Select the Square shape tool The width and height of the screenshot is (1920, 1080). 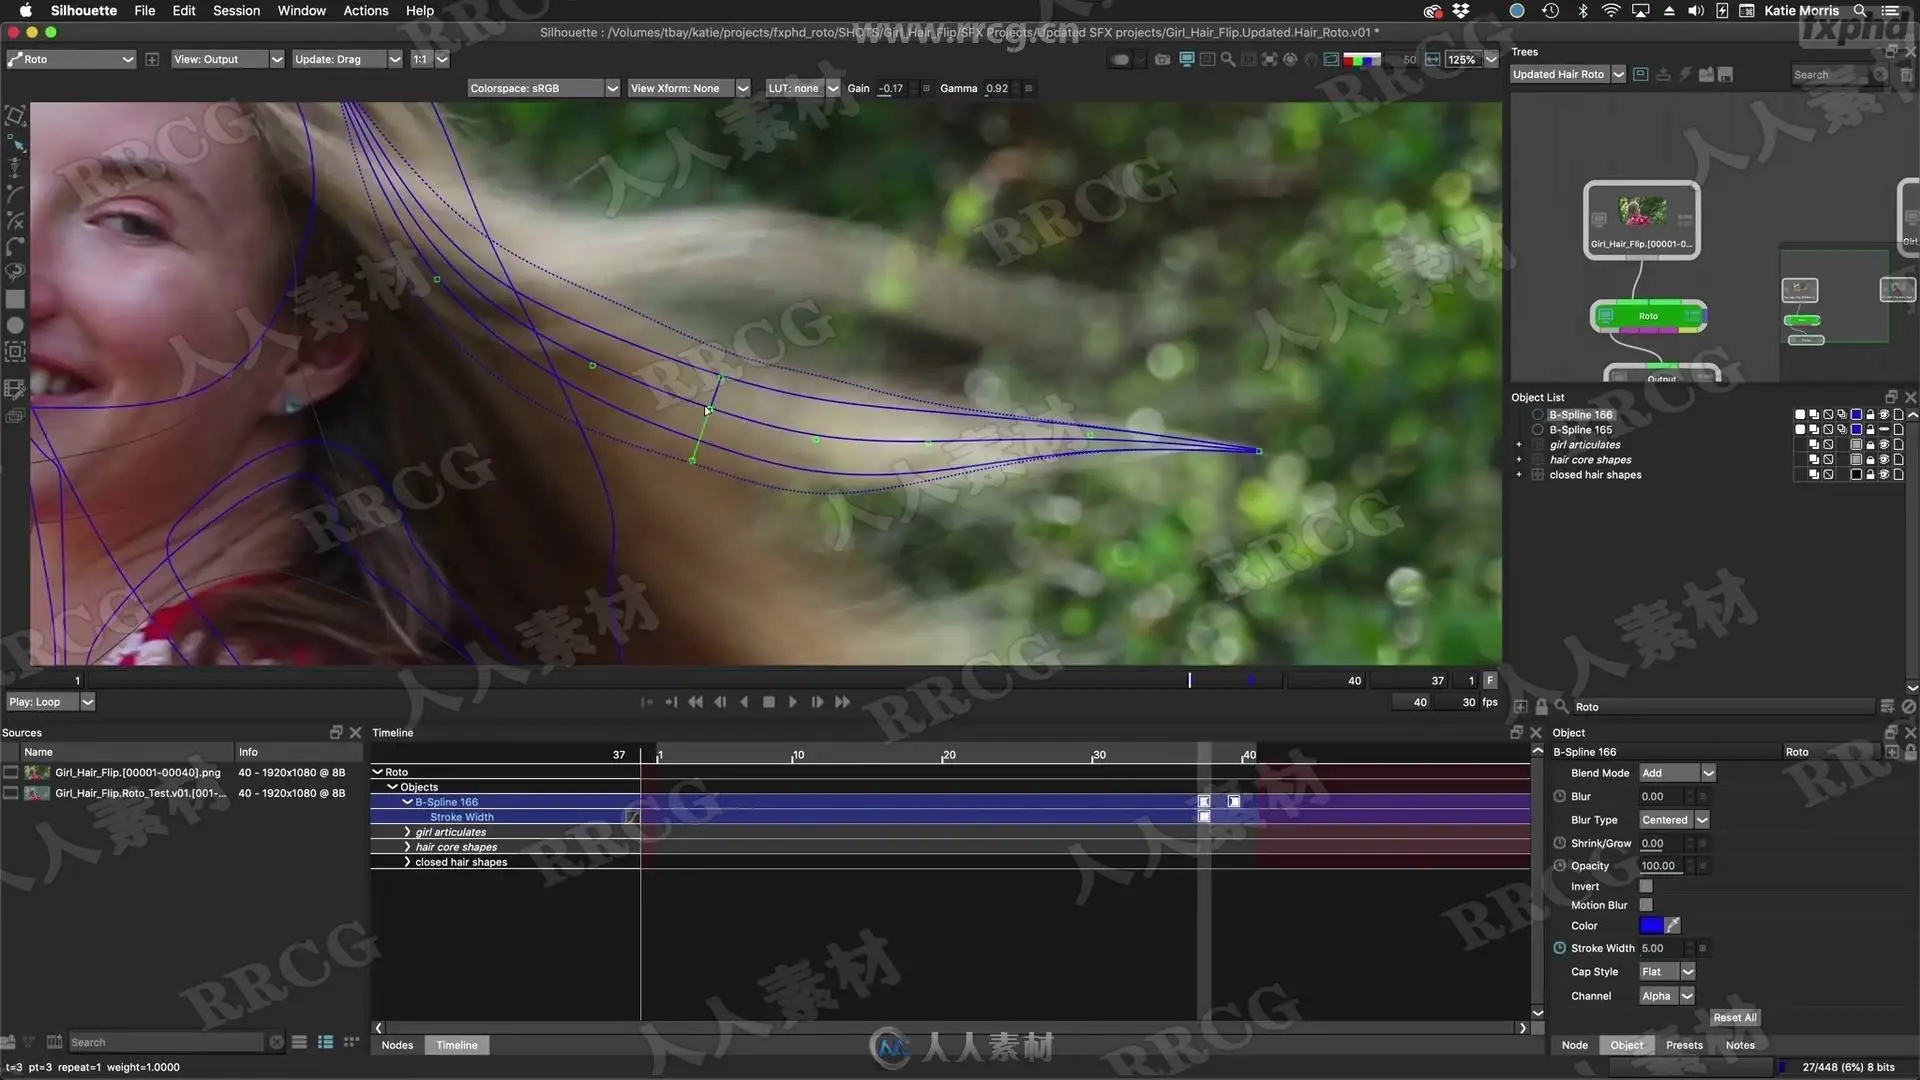coord(15,299)
